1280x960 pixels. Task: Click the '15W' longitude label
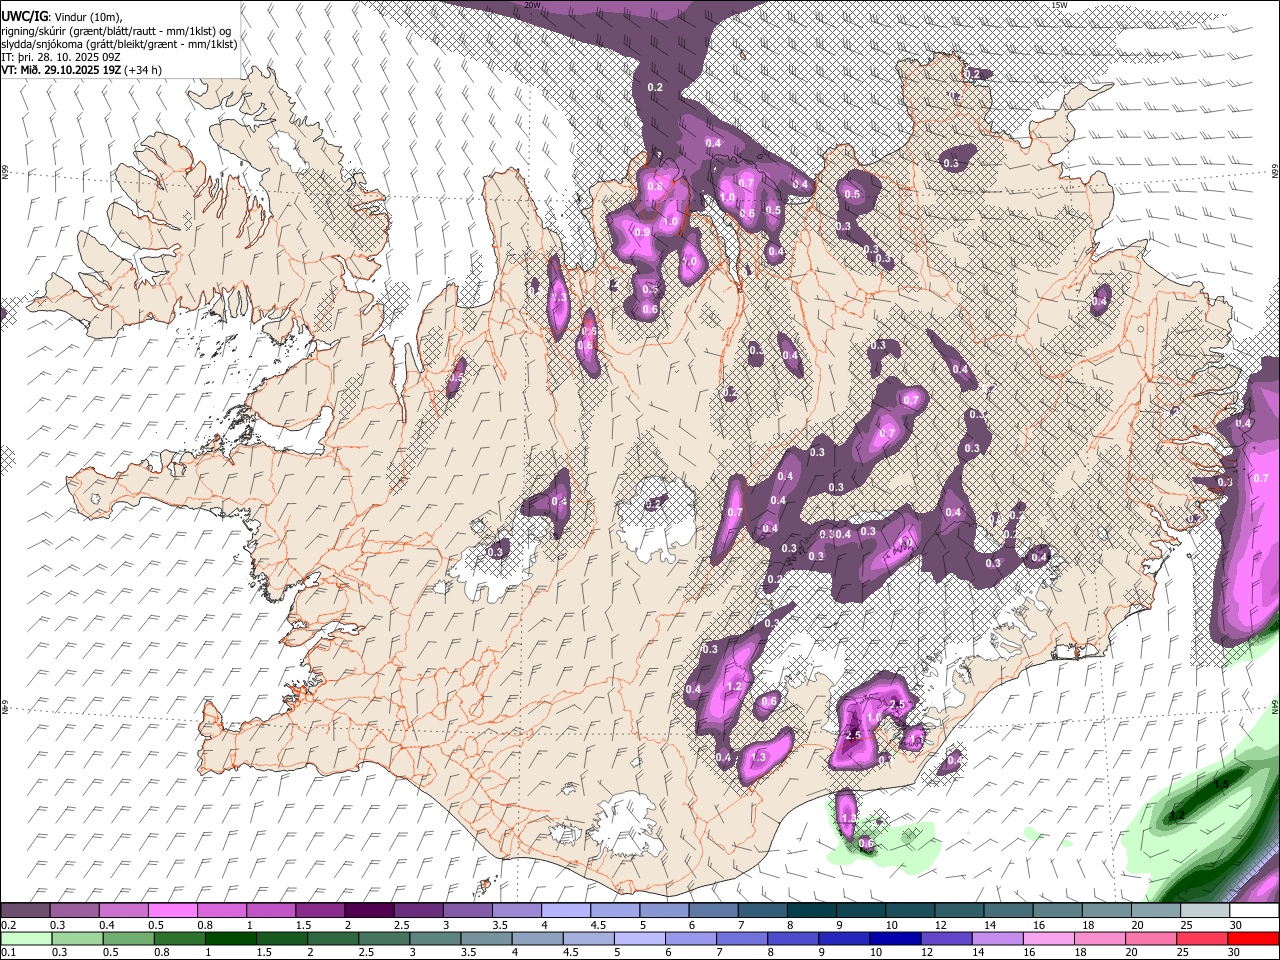click(1060, 5)
